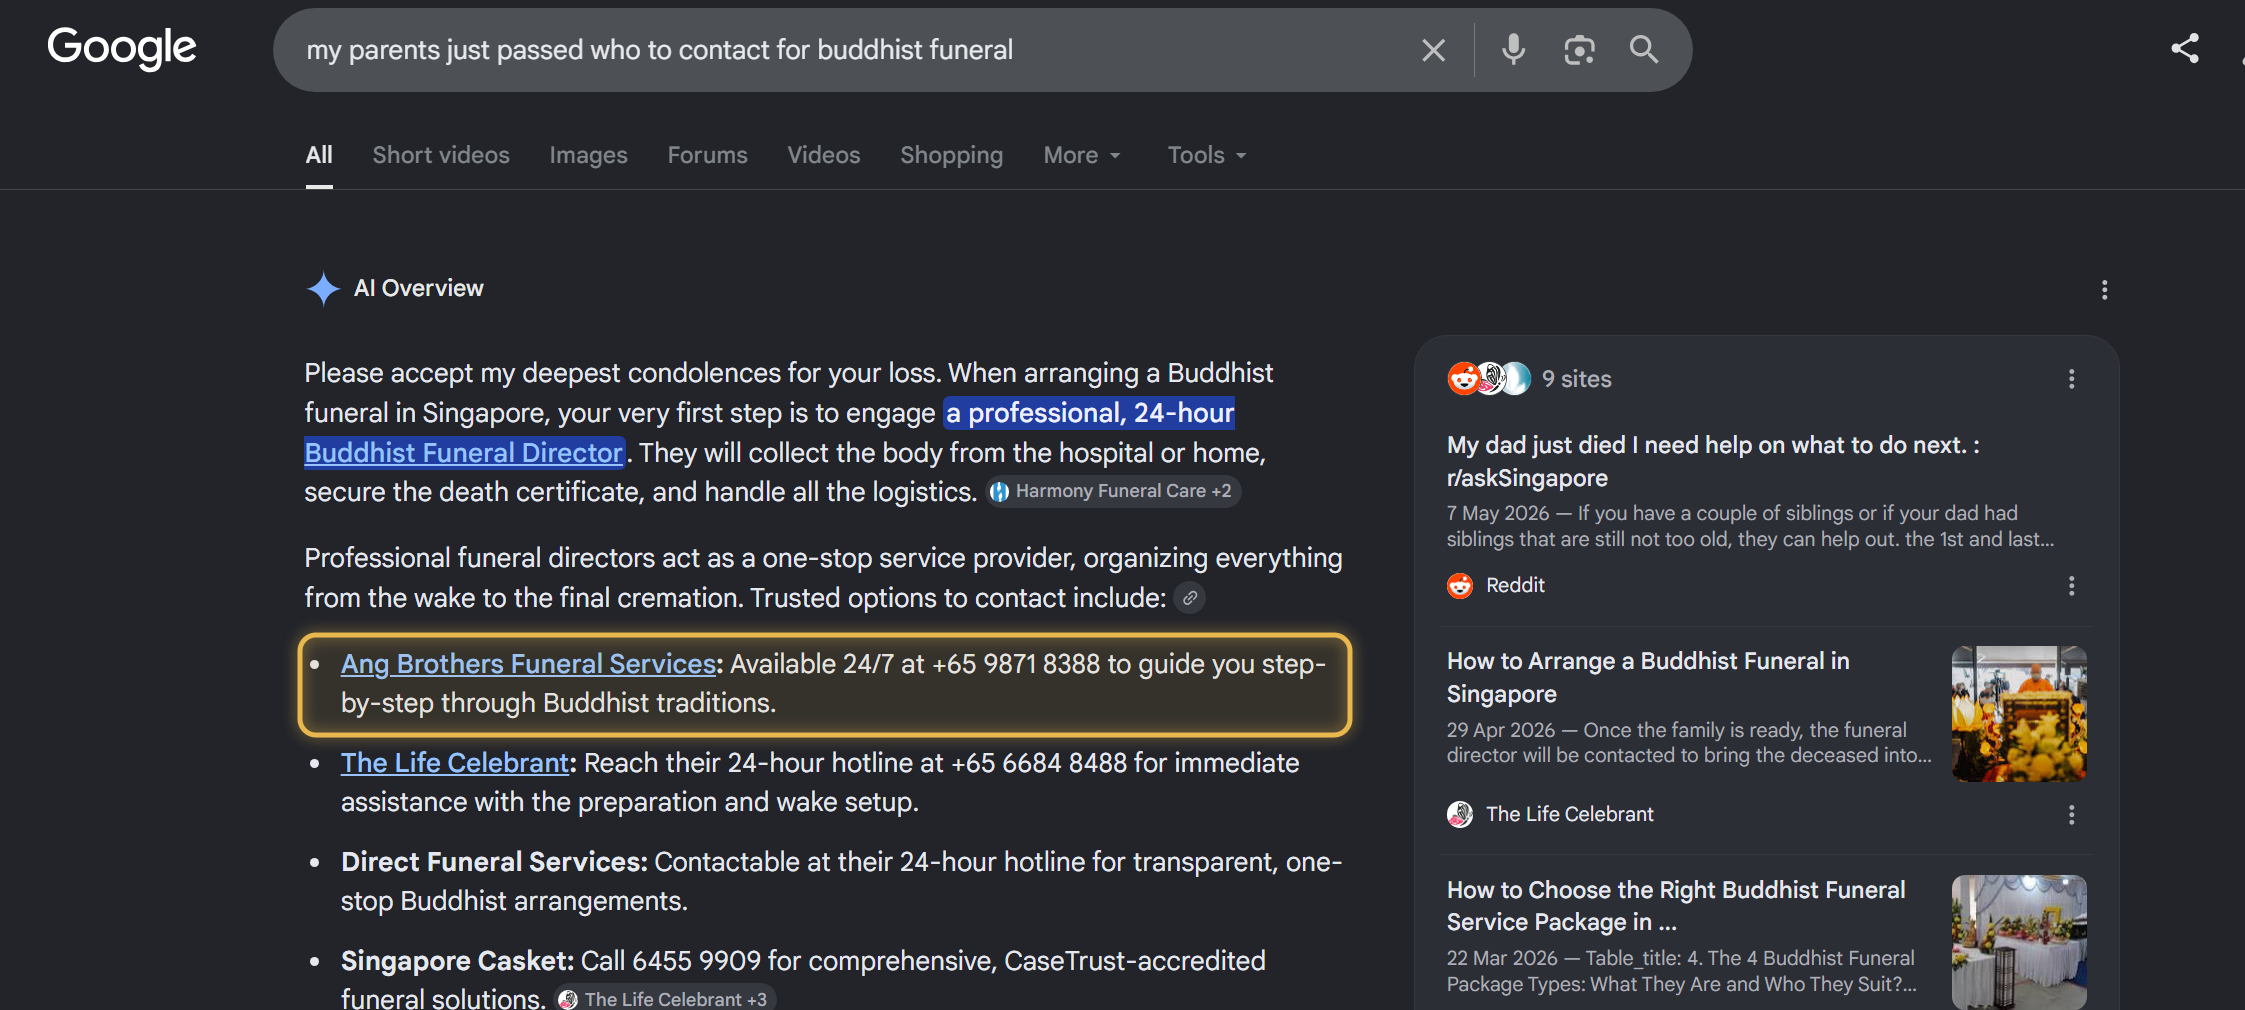Click thumbnail for 'How to Arrange a Buddhist Funeral'

click(2019, 714)
